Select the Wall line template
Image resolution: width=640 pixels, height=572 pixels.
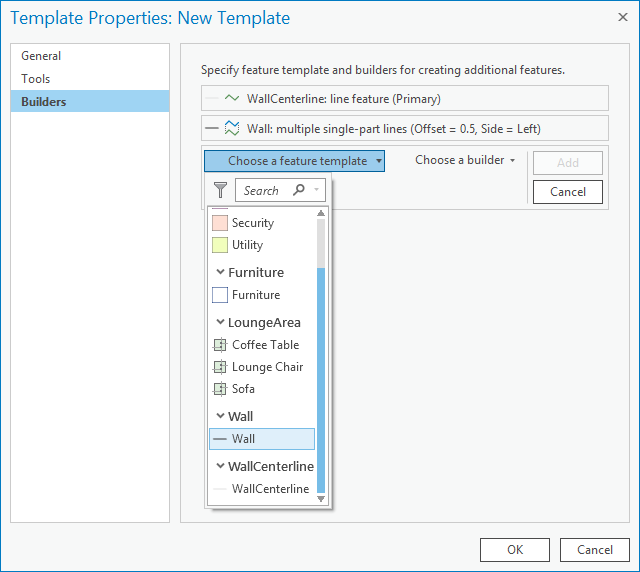point(262,439)
